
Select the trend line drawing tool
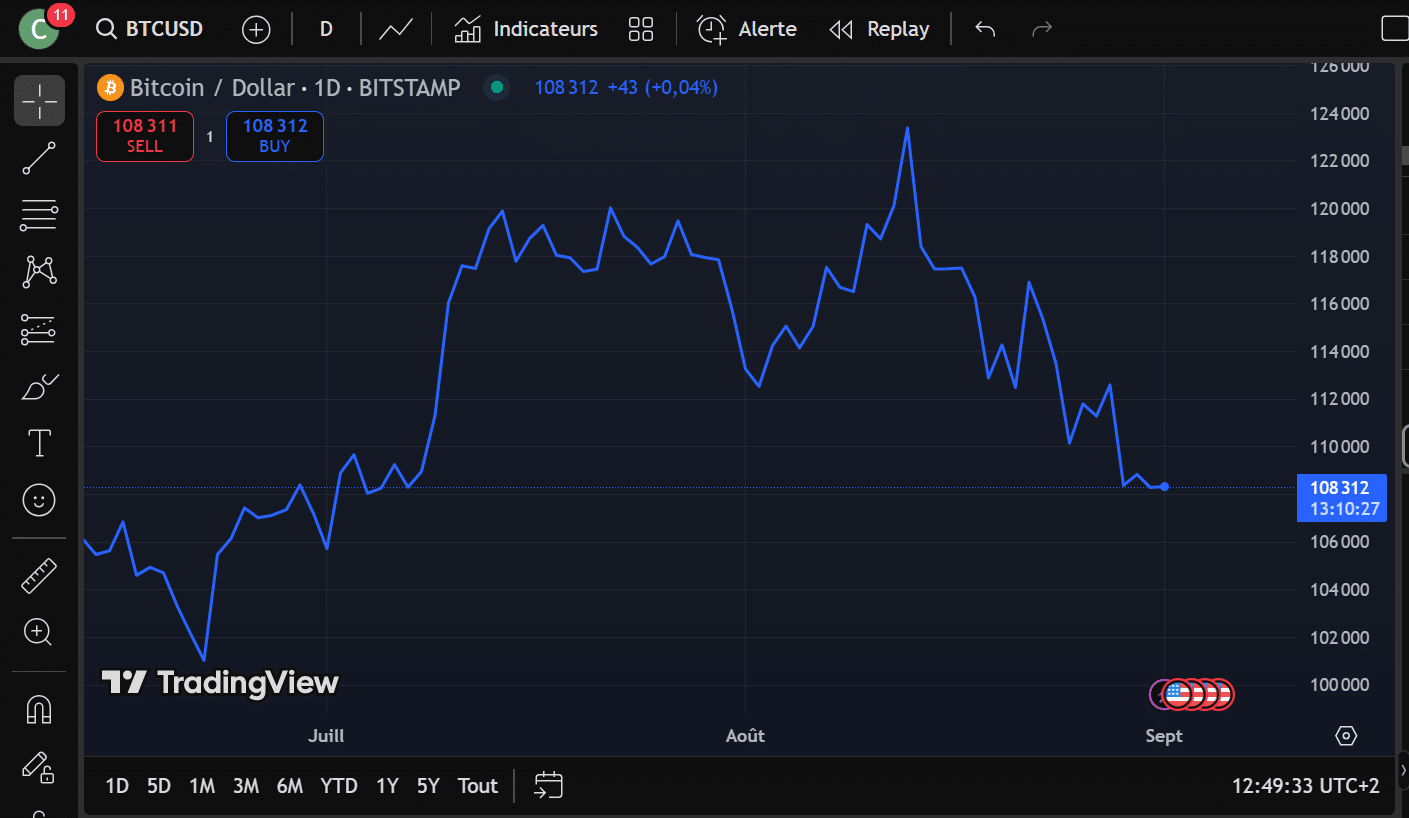[39, 158]
